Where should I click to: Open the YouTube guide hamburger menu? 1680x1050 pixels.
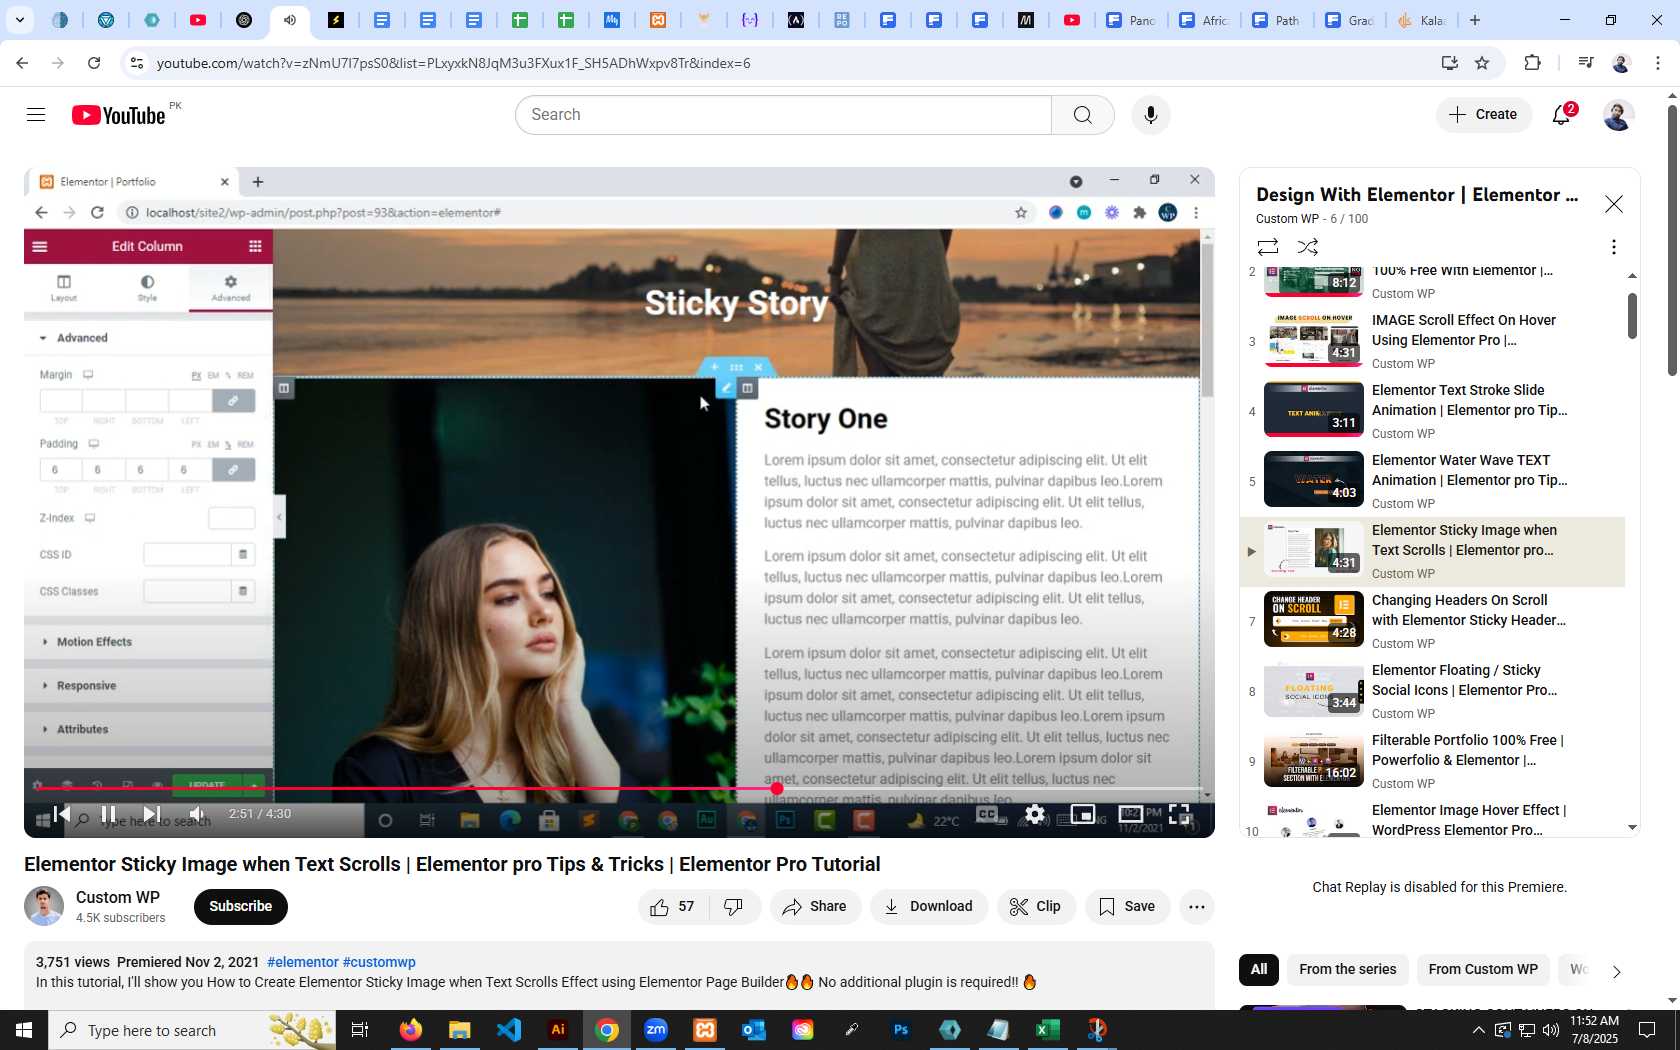coord(36,115)
